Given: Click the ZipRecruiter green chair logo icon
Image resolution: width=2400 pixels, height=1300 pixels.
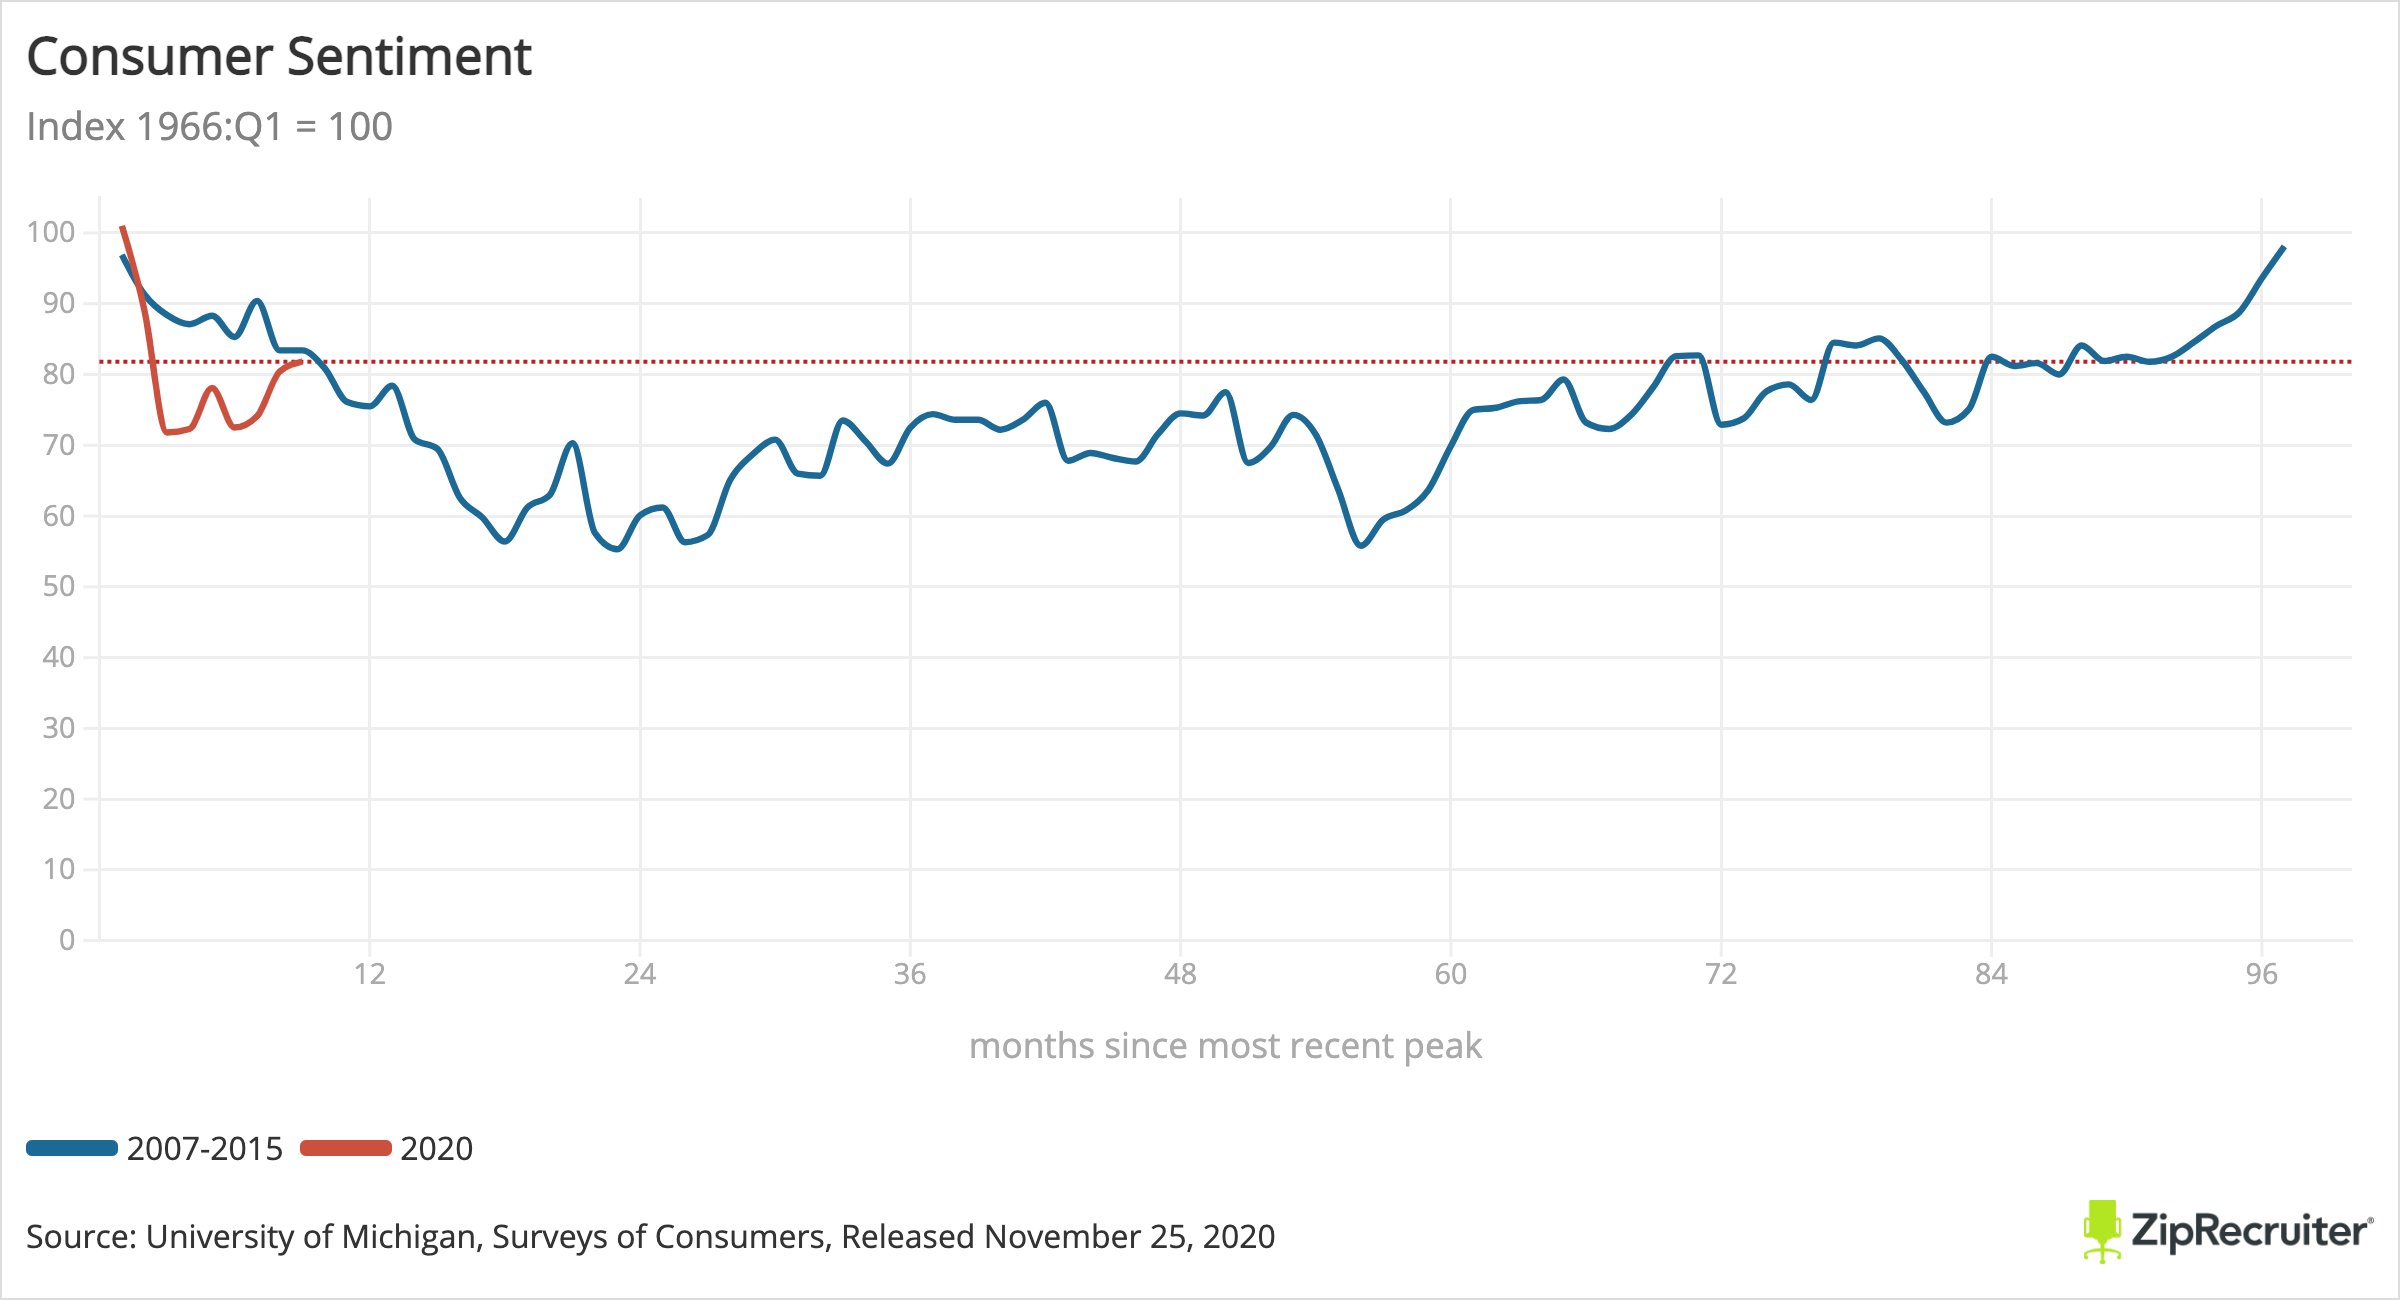Looking at the screenshot, I should tap(2101, 1231).
